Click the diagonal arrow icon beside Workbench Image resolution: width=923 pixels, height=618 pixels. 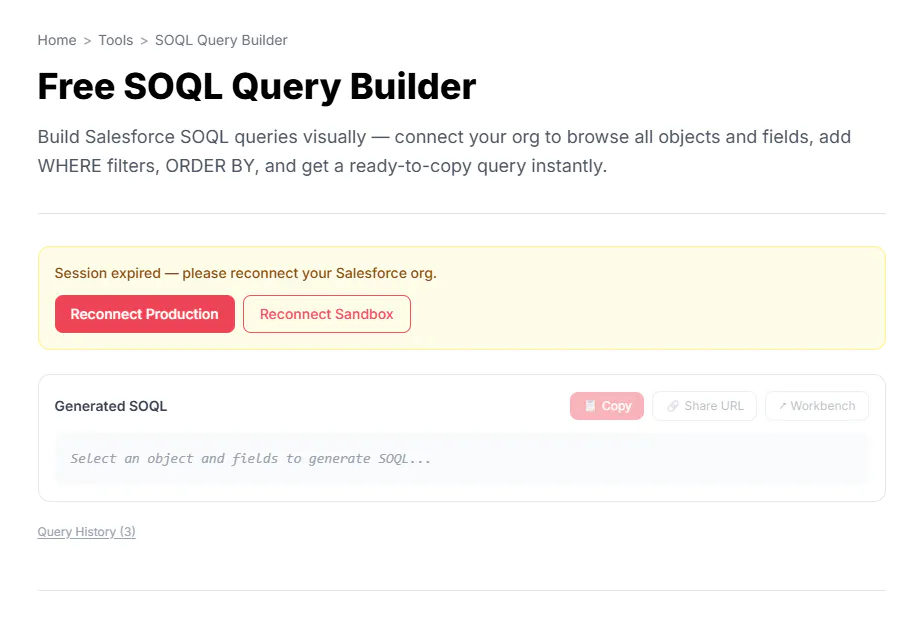point(782,406)
